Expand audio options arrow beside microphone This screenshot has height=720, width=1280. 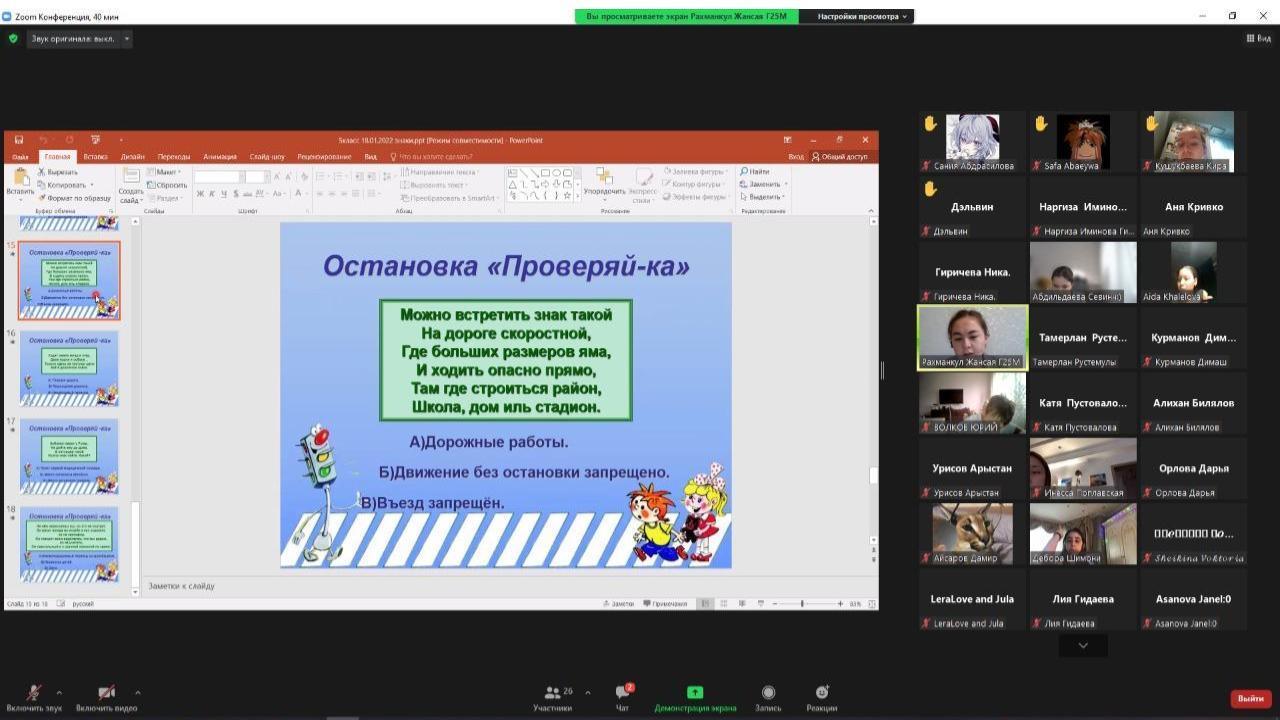click(x=59, y=692)
